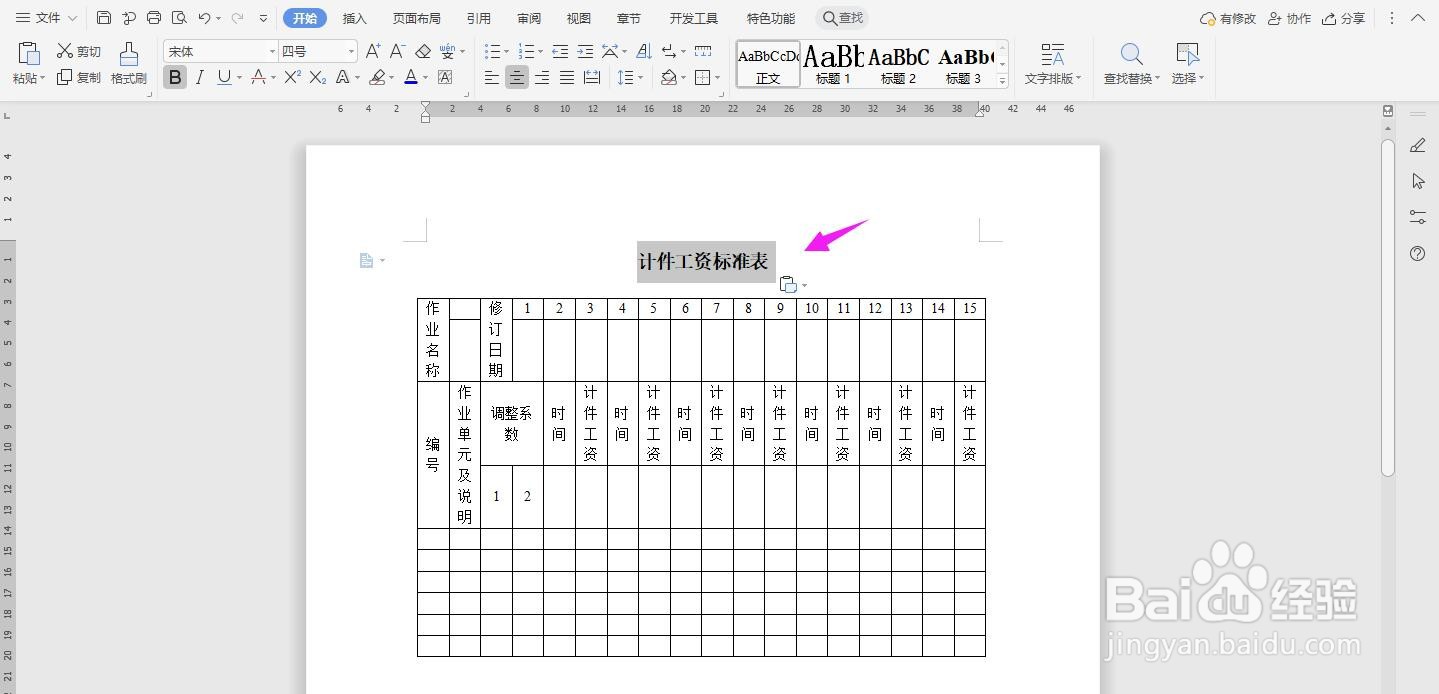Screen dimensions: 1439x694
Task: Click the 协作 collaborate button
Action: pyautogui.click(x=1289, y=18)
